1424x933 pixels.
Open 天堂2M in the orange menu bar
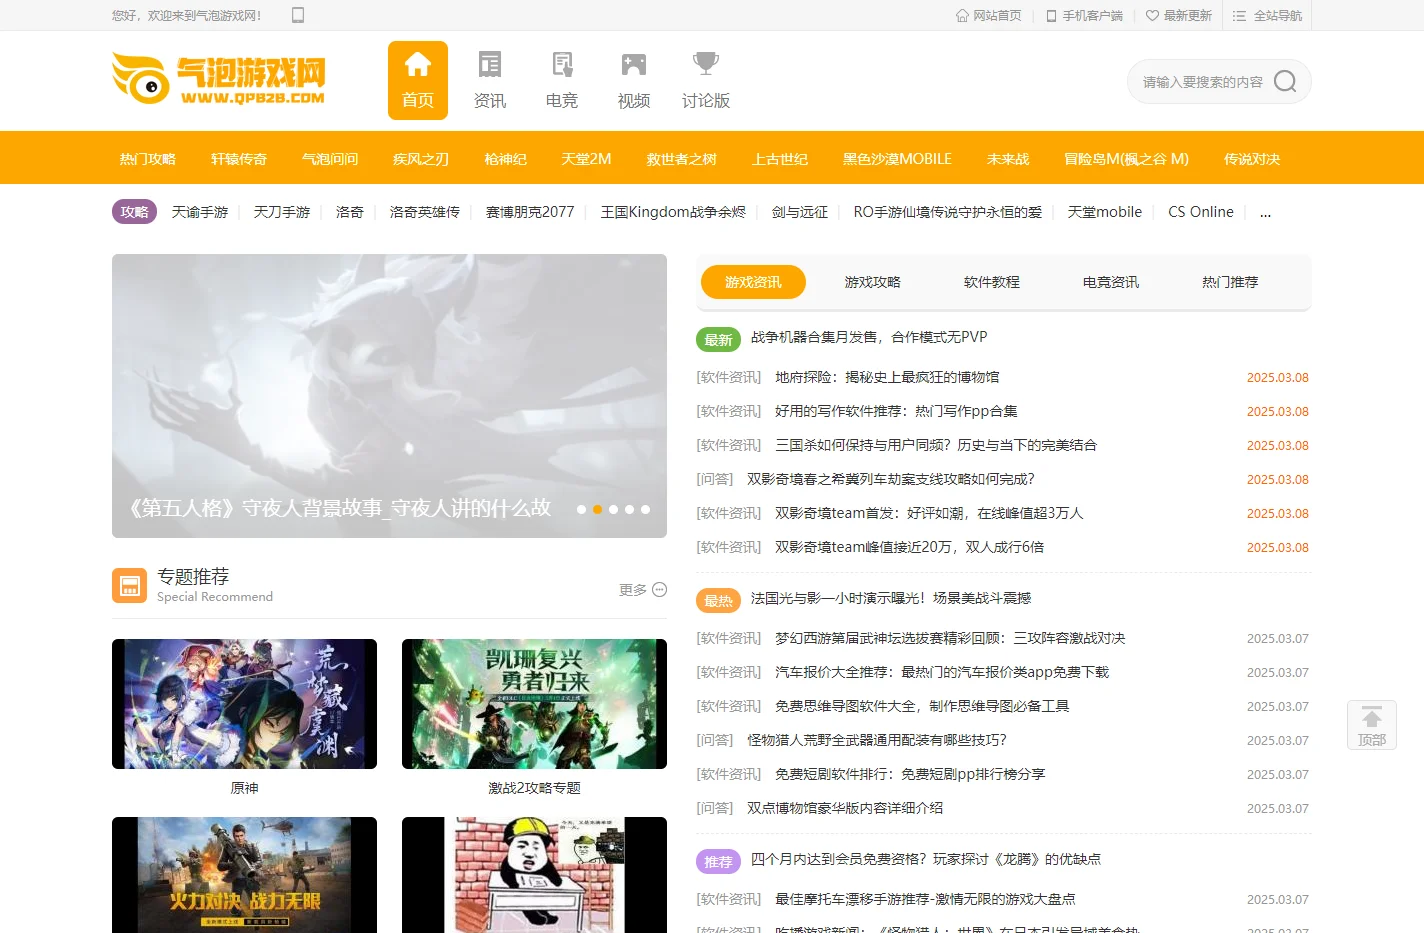tap(586, 159)
